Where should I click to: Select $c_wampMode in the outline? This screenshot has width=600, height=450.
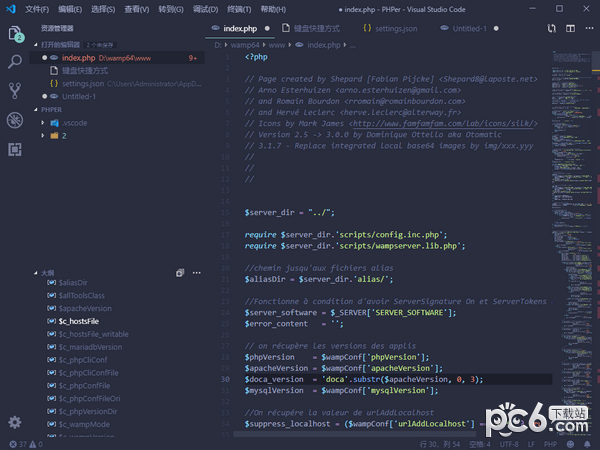coord(84,424)
